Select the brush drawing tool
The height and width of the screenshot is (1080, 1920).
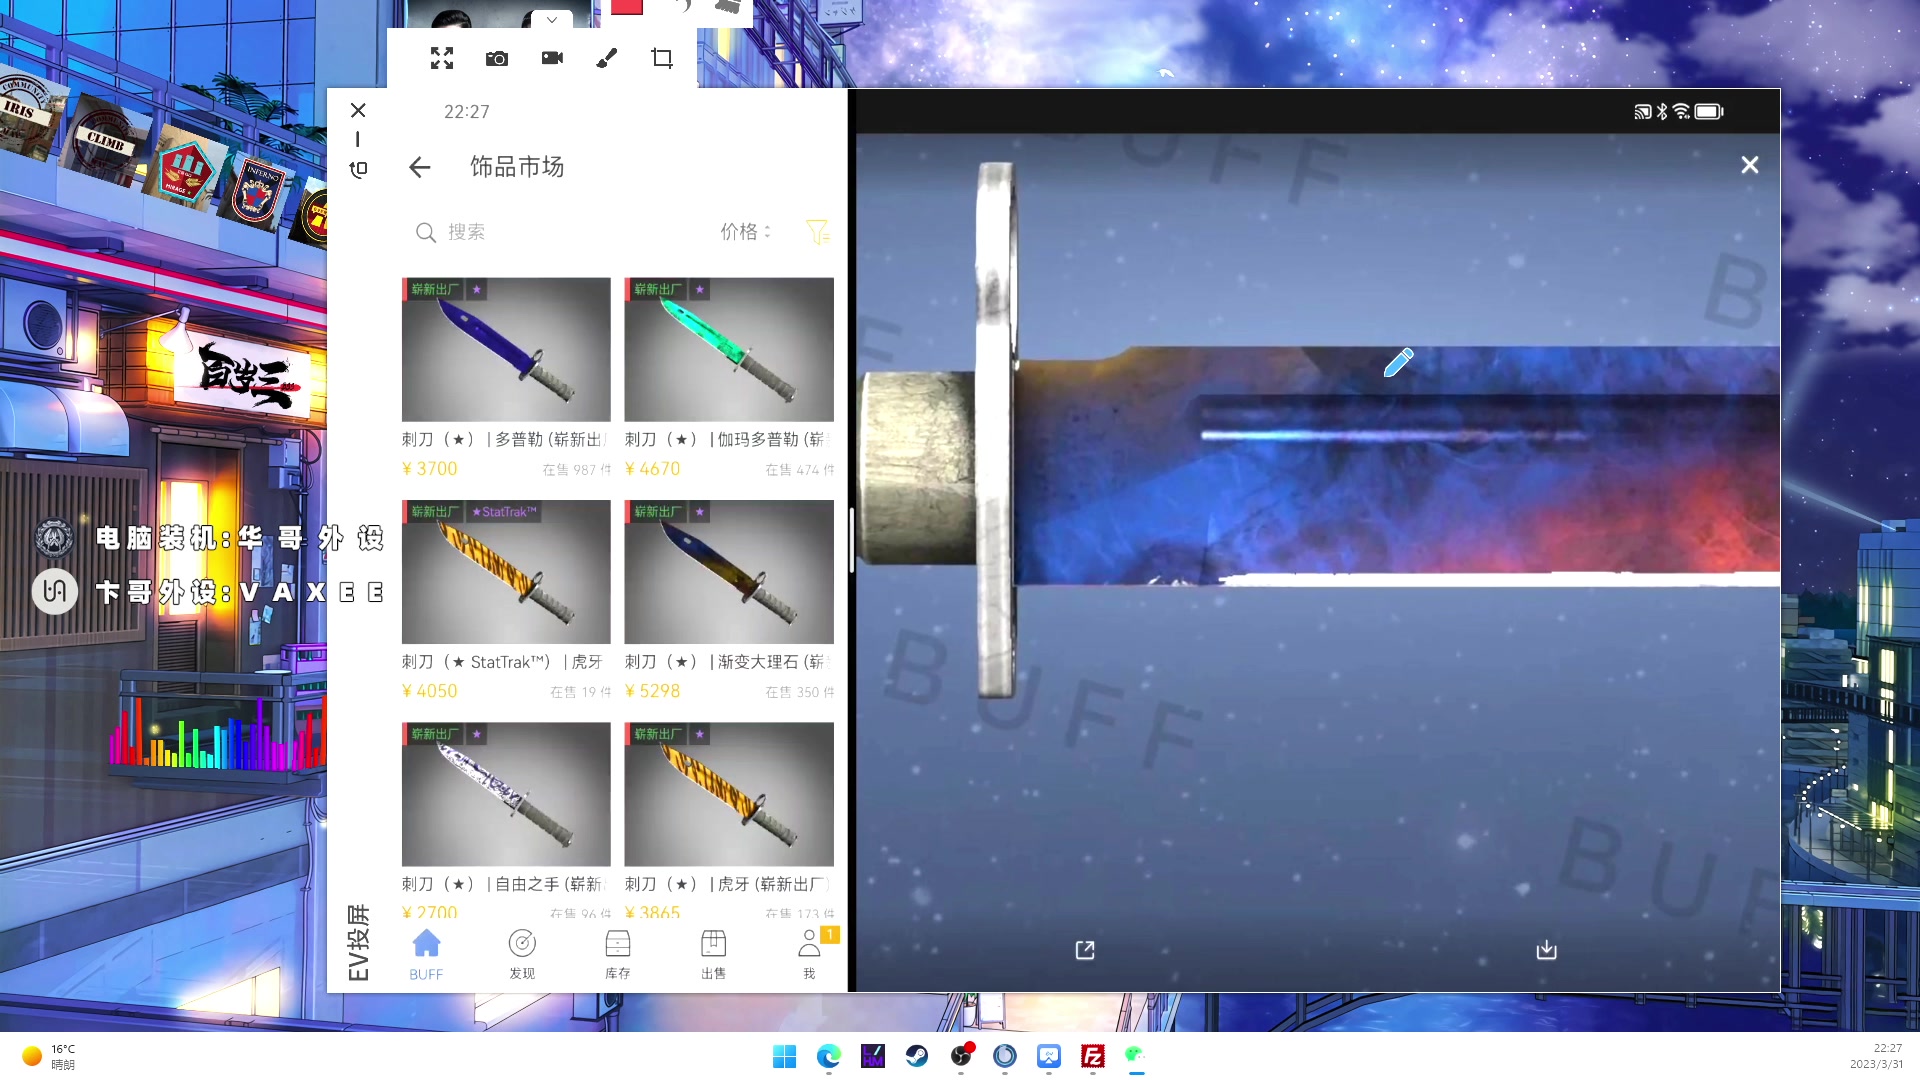point(607,58)
